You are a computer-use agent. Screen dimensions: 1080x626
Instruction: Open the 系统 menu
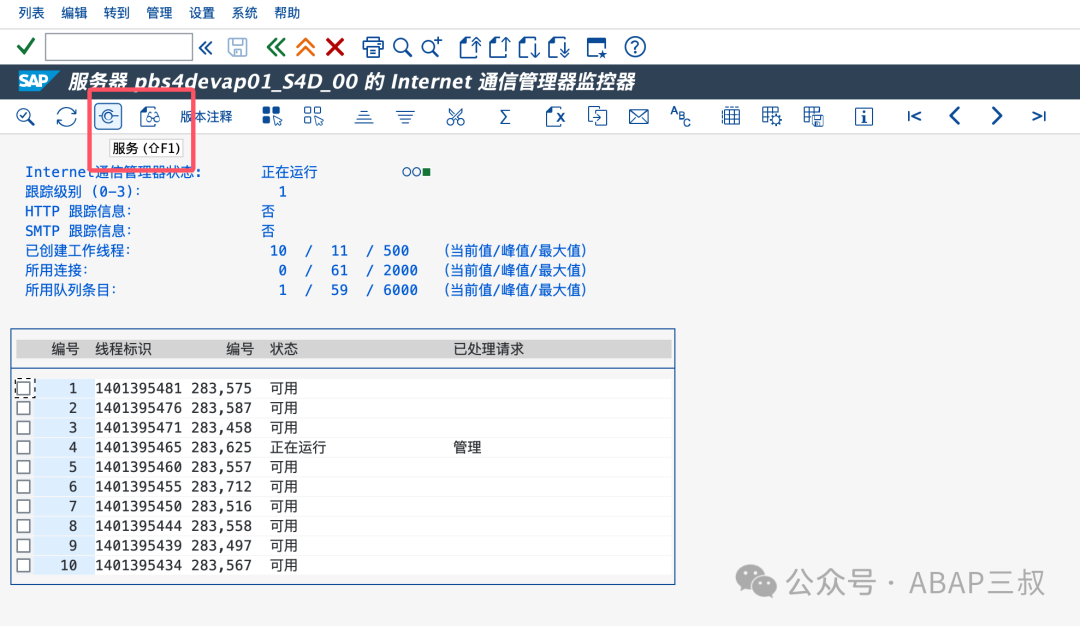[x=245, y=13]
